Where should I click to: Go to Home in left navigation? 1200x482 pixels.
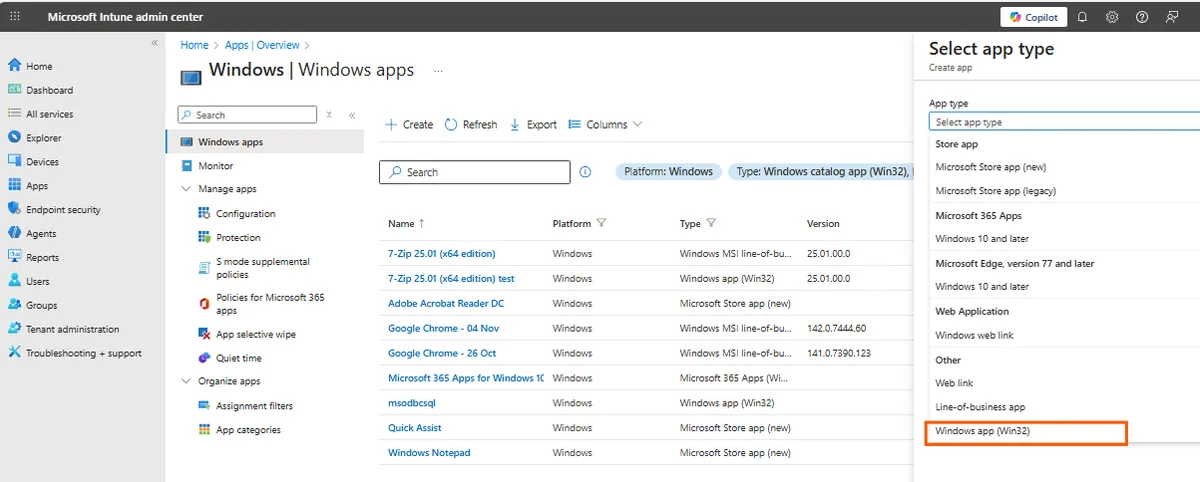pos(39,66)
